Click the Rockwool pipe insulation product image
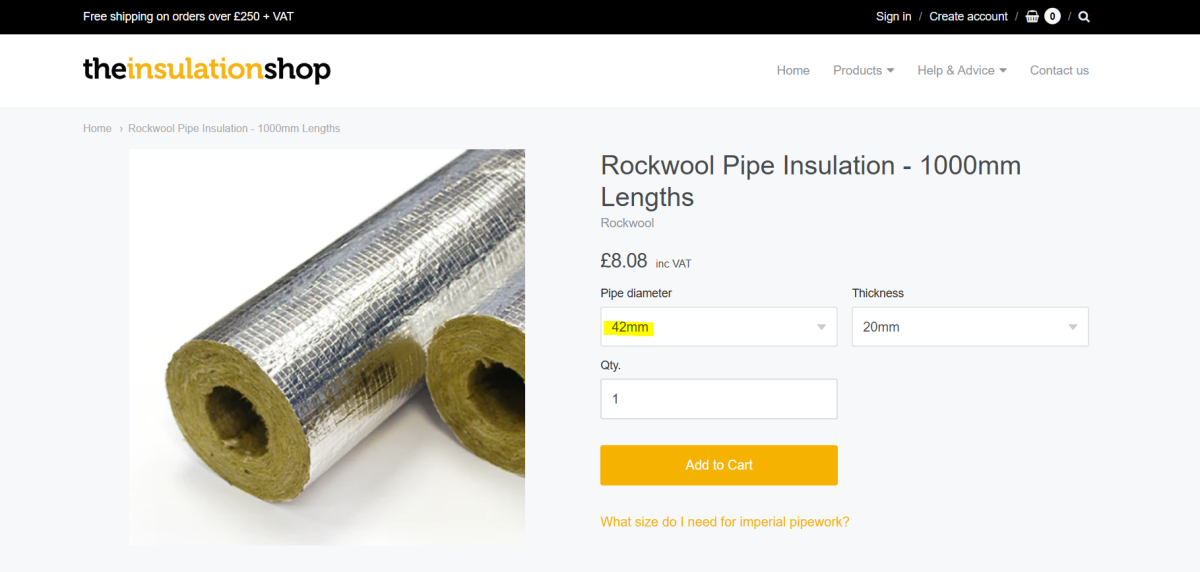1200x572 pixels. [x=327, y=347]
